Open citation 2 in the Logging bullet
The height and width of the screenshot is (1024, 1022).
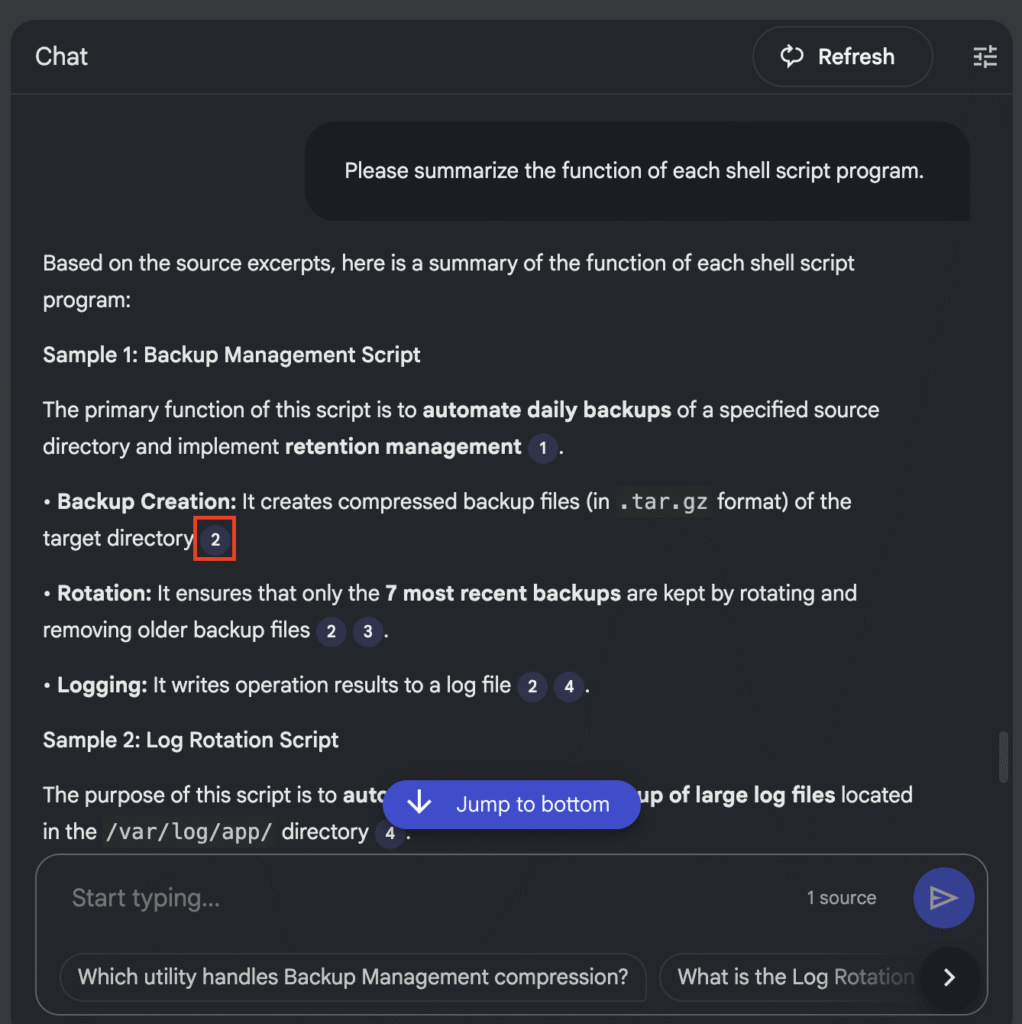pos(532,686)
